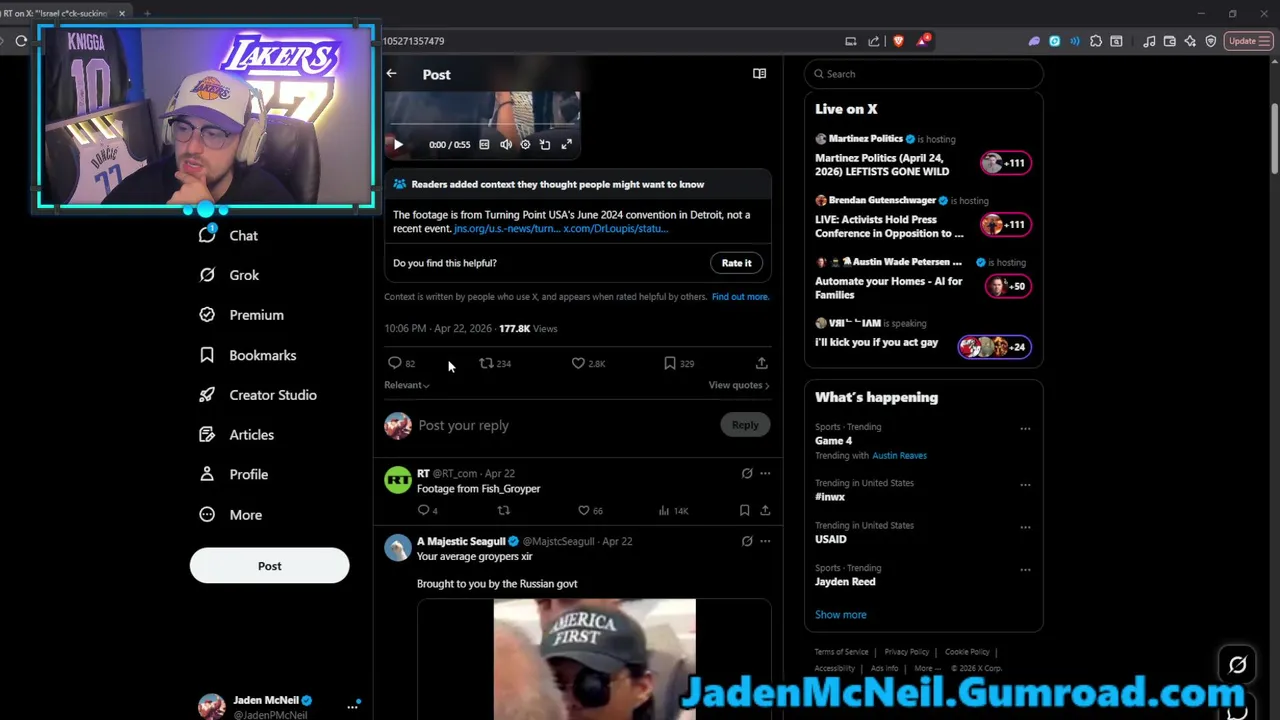This screenshot has height=720, width=1280.
Task: Open #inwx trend more options
Action: [1025, 484]
